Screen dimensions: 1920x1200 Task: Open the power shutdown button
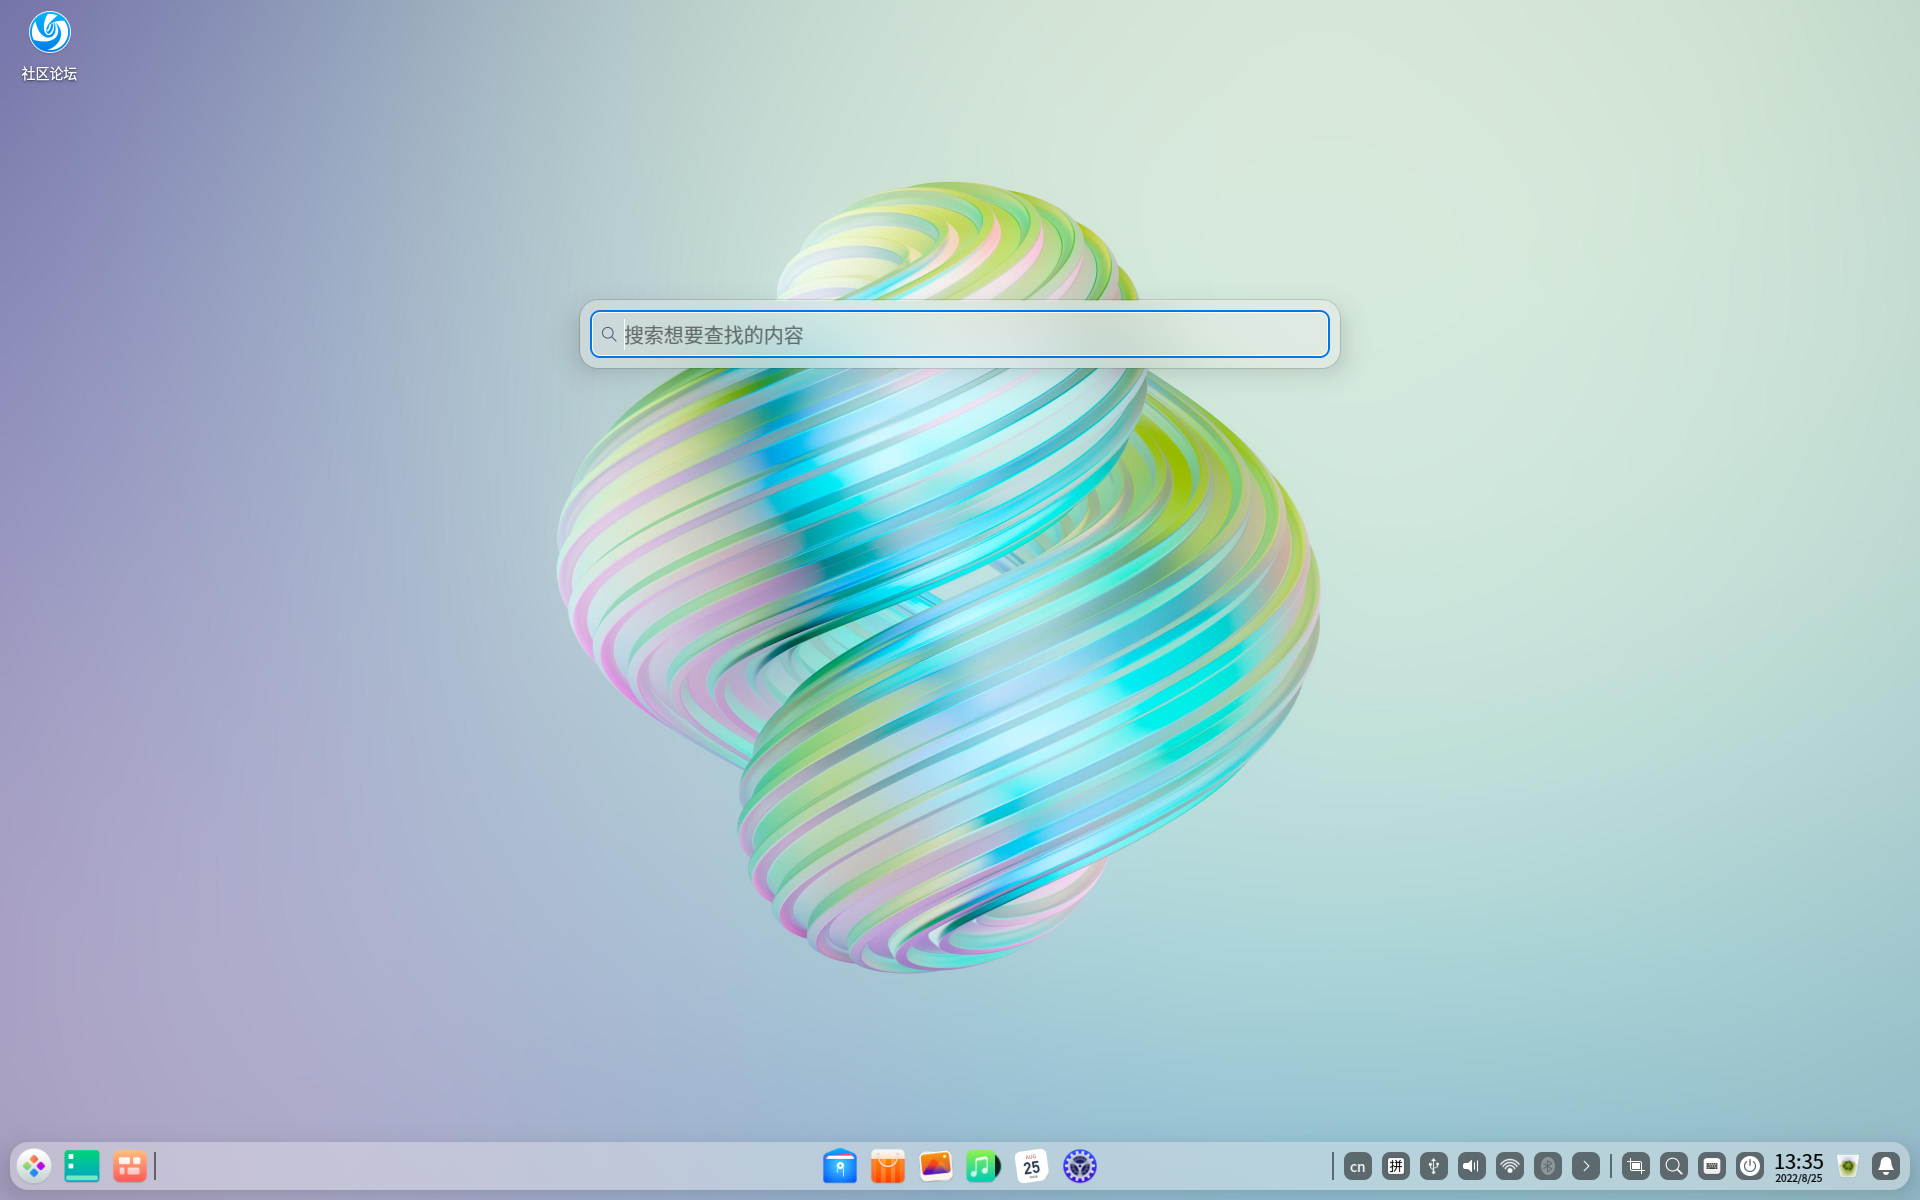click(x=1749, y=1166)
